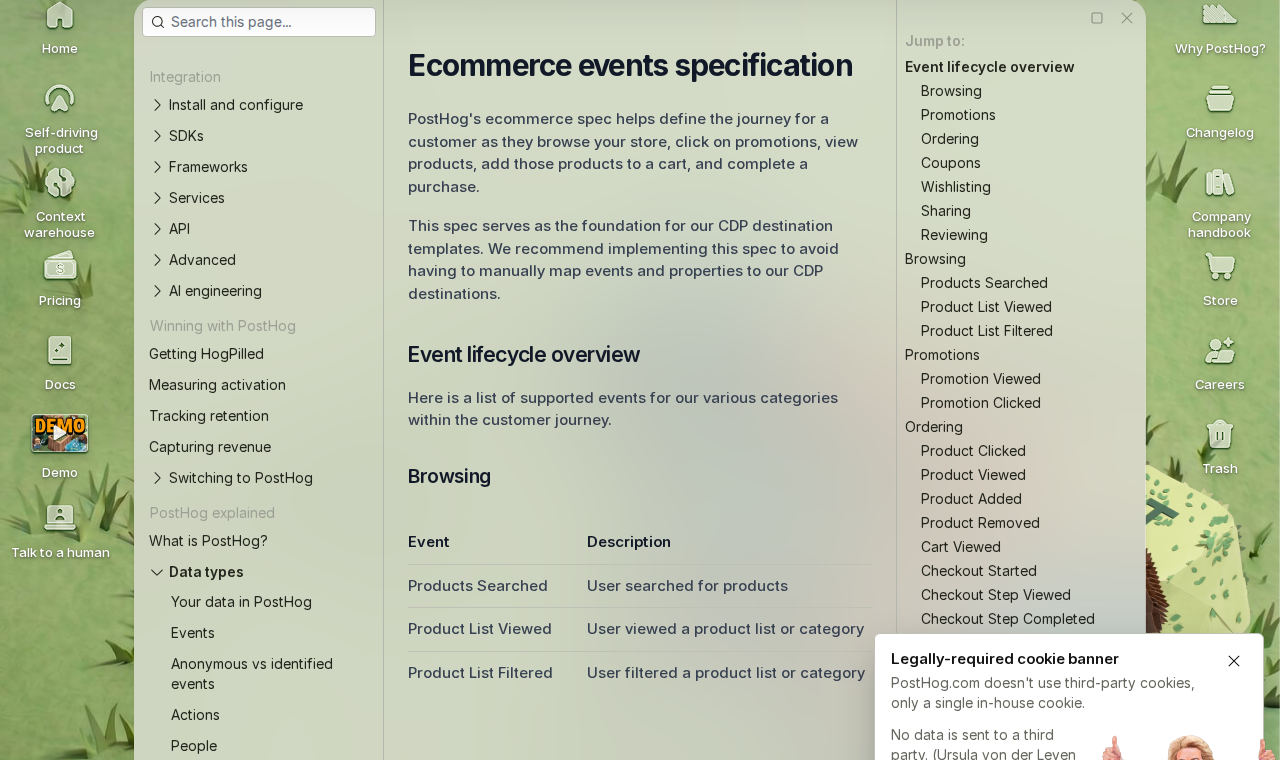Screen dimensions: 1280x760
Task: Jump to Promotion Clicked anchor
Action: tap(981, 403)
